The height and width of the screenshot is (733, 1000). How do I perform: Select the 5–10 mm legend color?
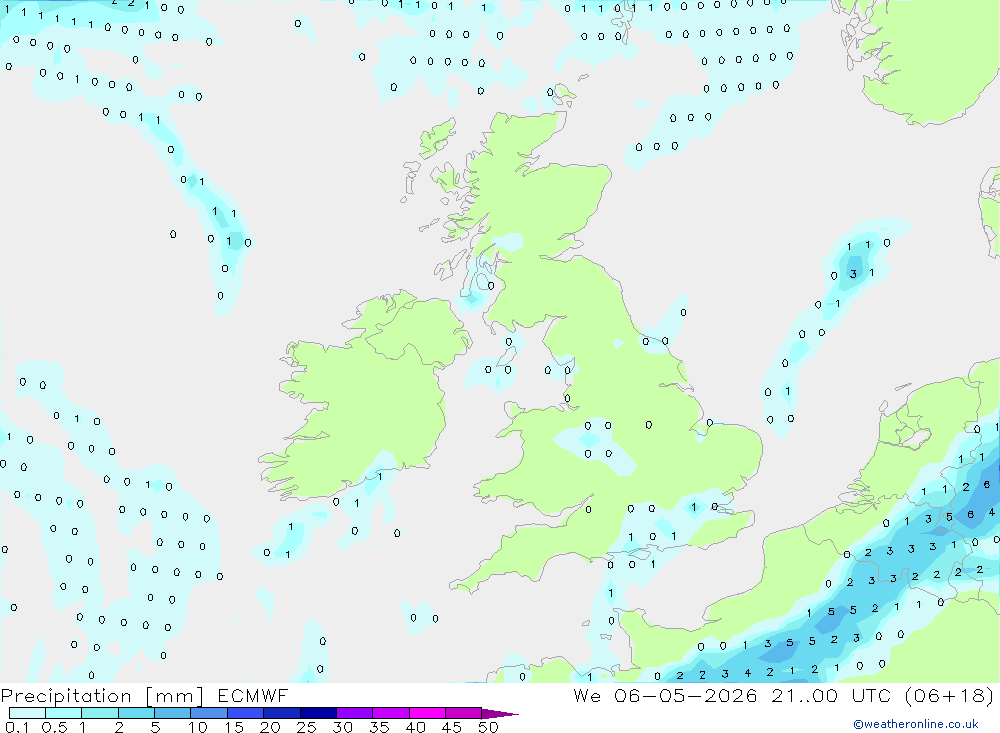coord(172,713)
